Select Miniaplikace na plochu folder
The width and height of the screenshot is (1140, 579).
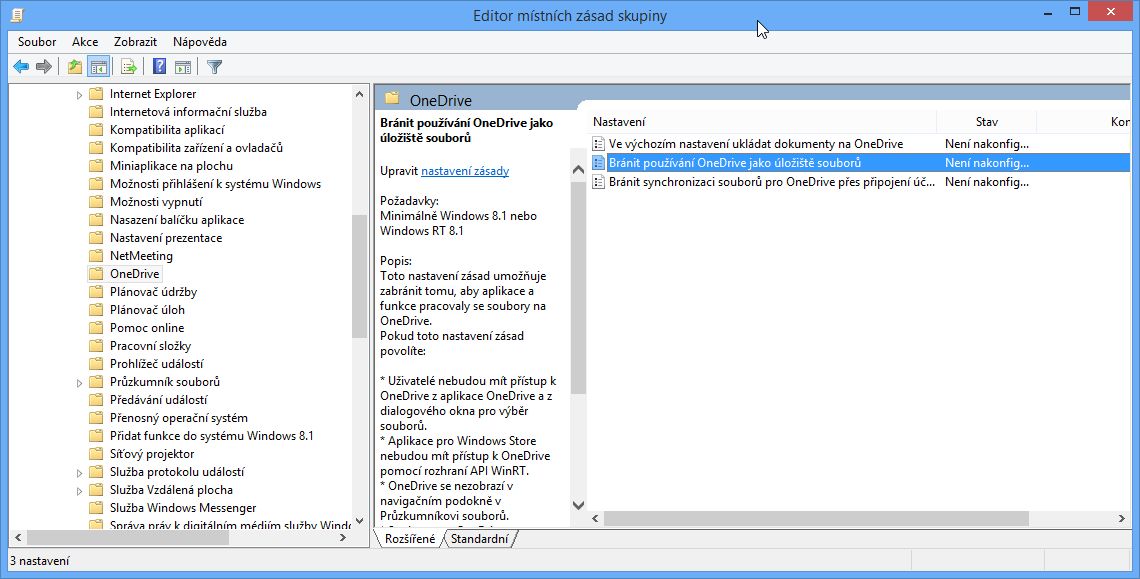(172, 166)
